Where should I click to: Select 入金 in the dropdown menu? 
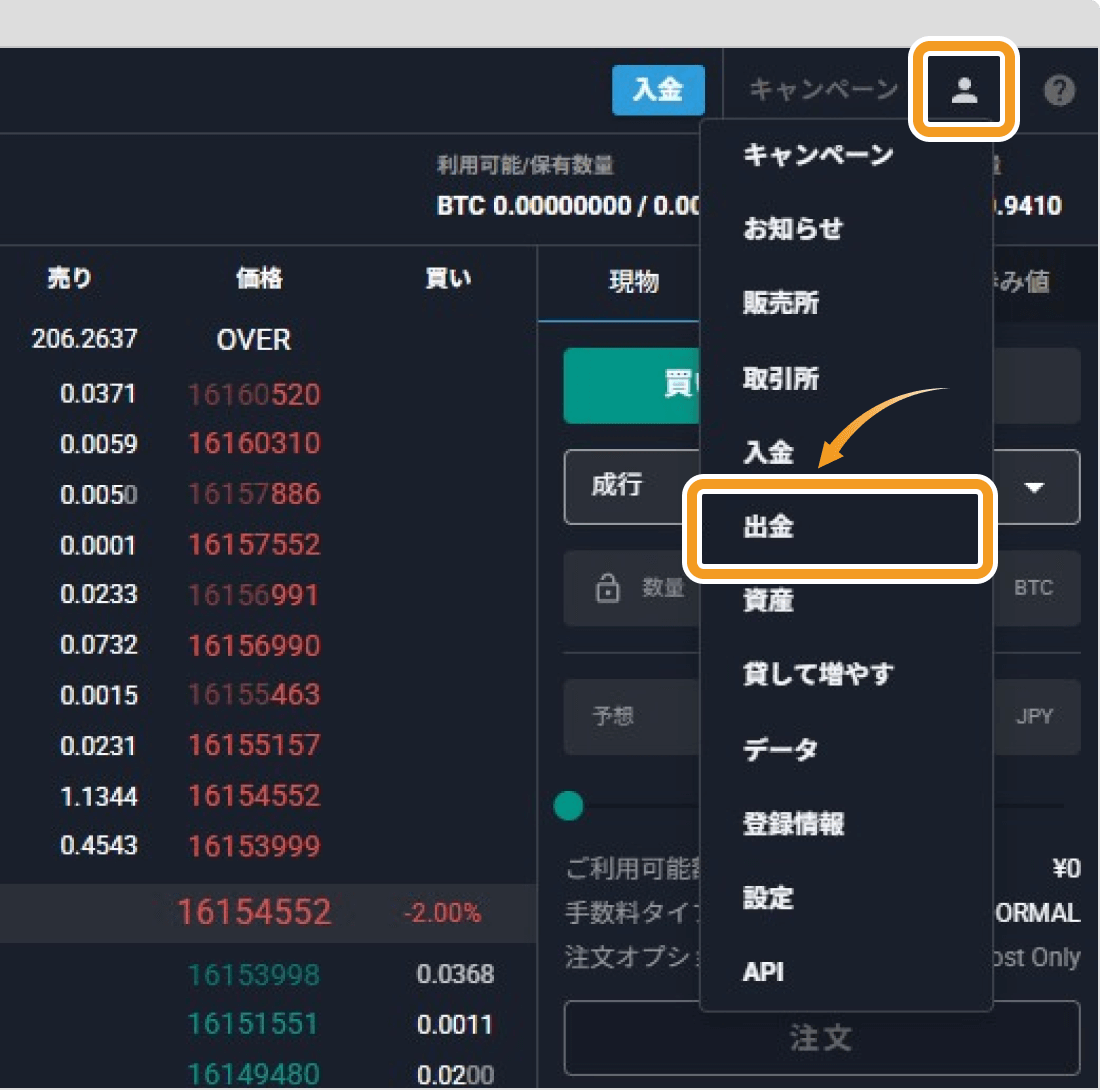pyautogui.click(x=768, y=452)
